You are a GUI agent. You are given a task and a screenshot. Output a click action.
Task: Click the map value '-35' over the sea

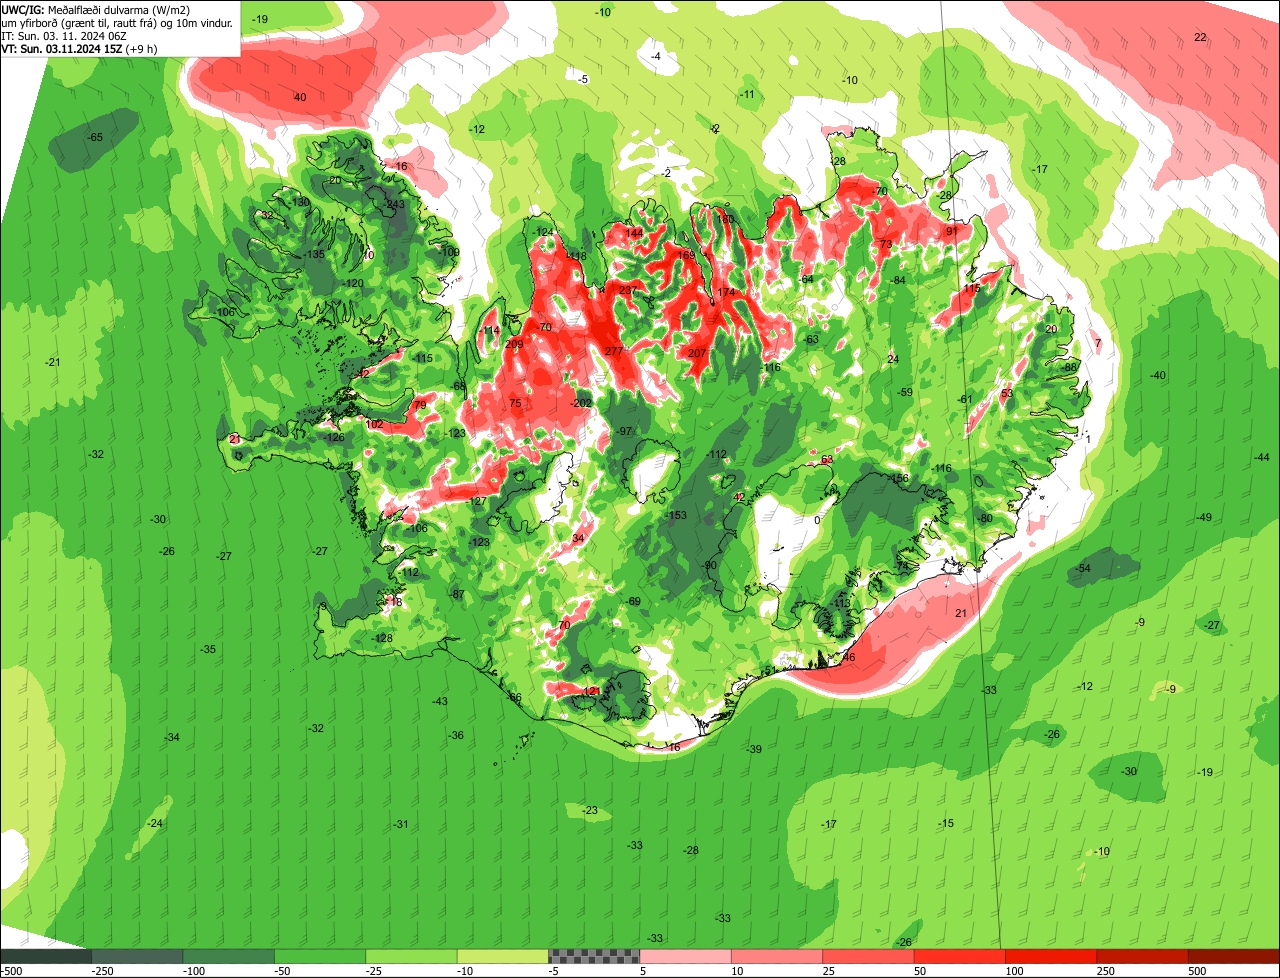[207, 649]
